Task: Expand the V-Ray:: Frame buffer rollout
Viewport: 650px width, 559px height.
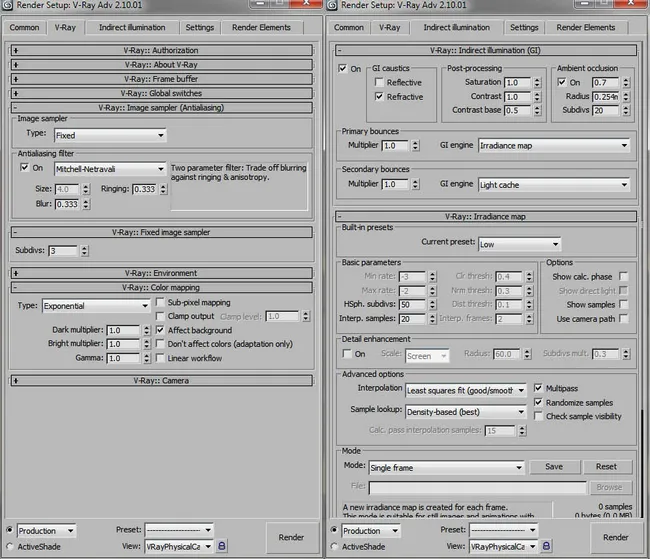Action: (x=162, y=79)
